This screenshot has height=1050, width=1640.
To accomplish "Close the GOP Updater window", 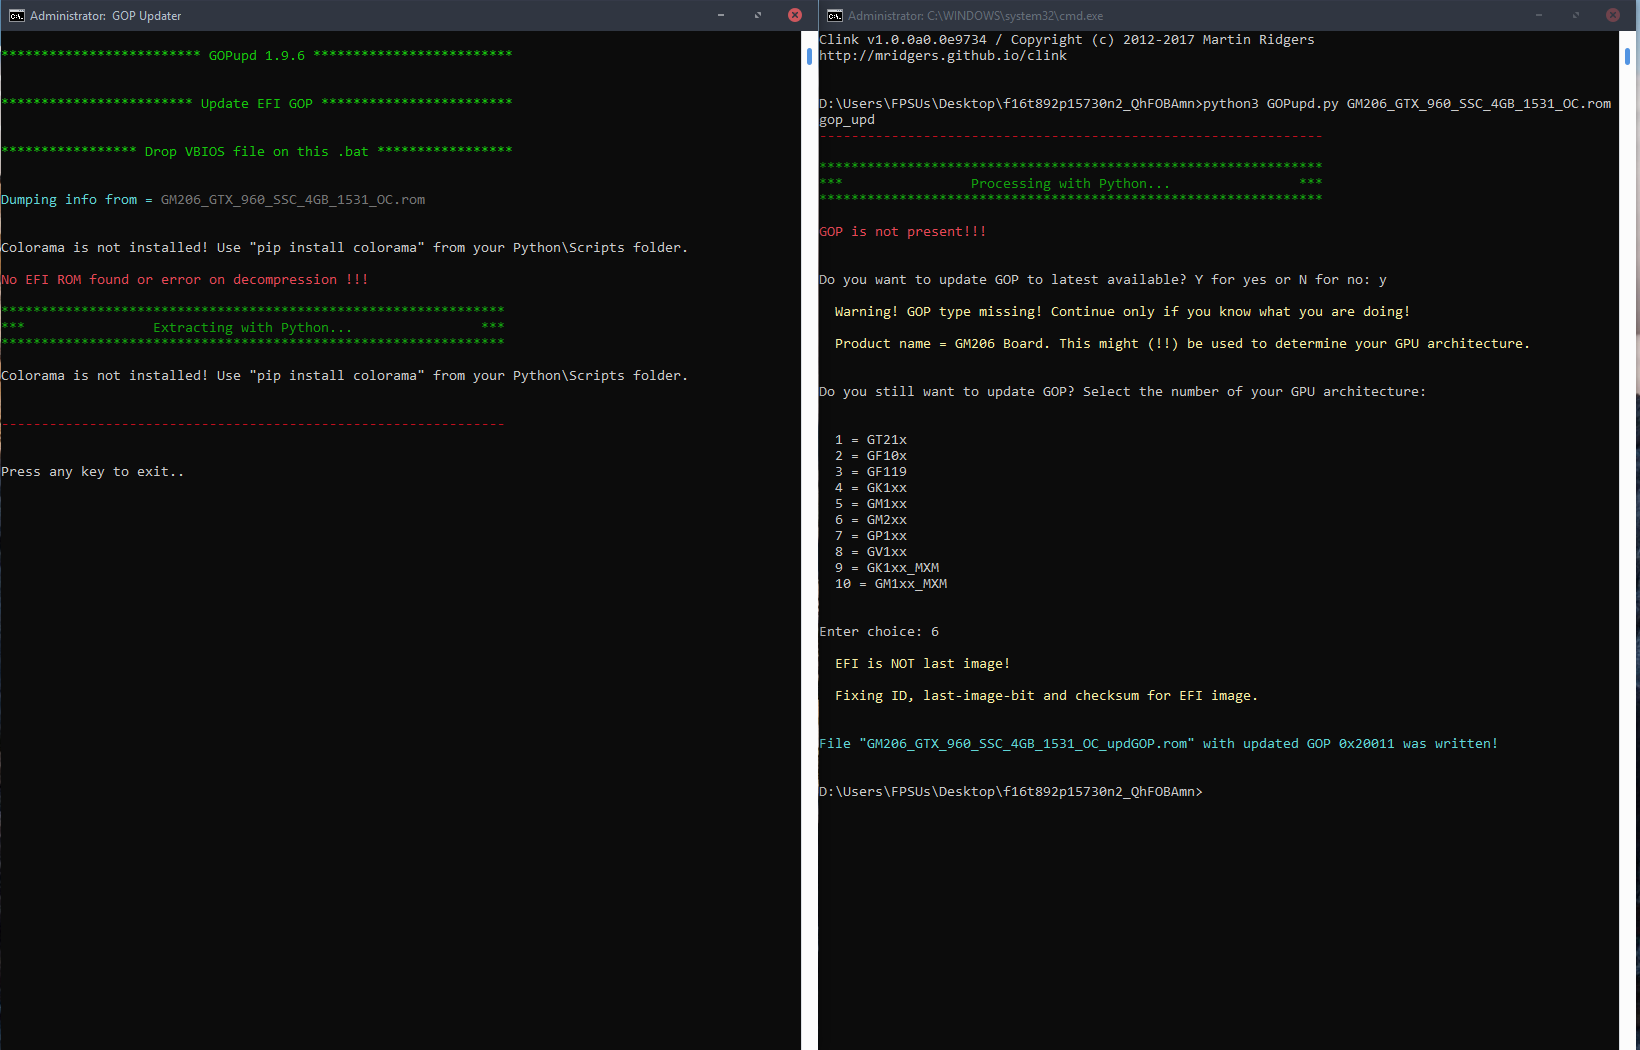I will 795,15.
